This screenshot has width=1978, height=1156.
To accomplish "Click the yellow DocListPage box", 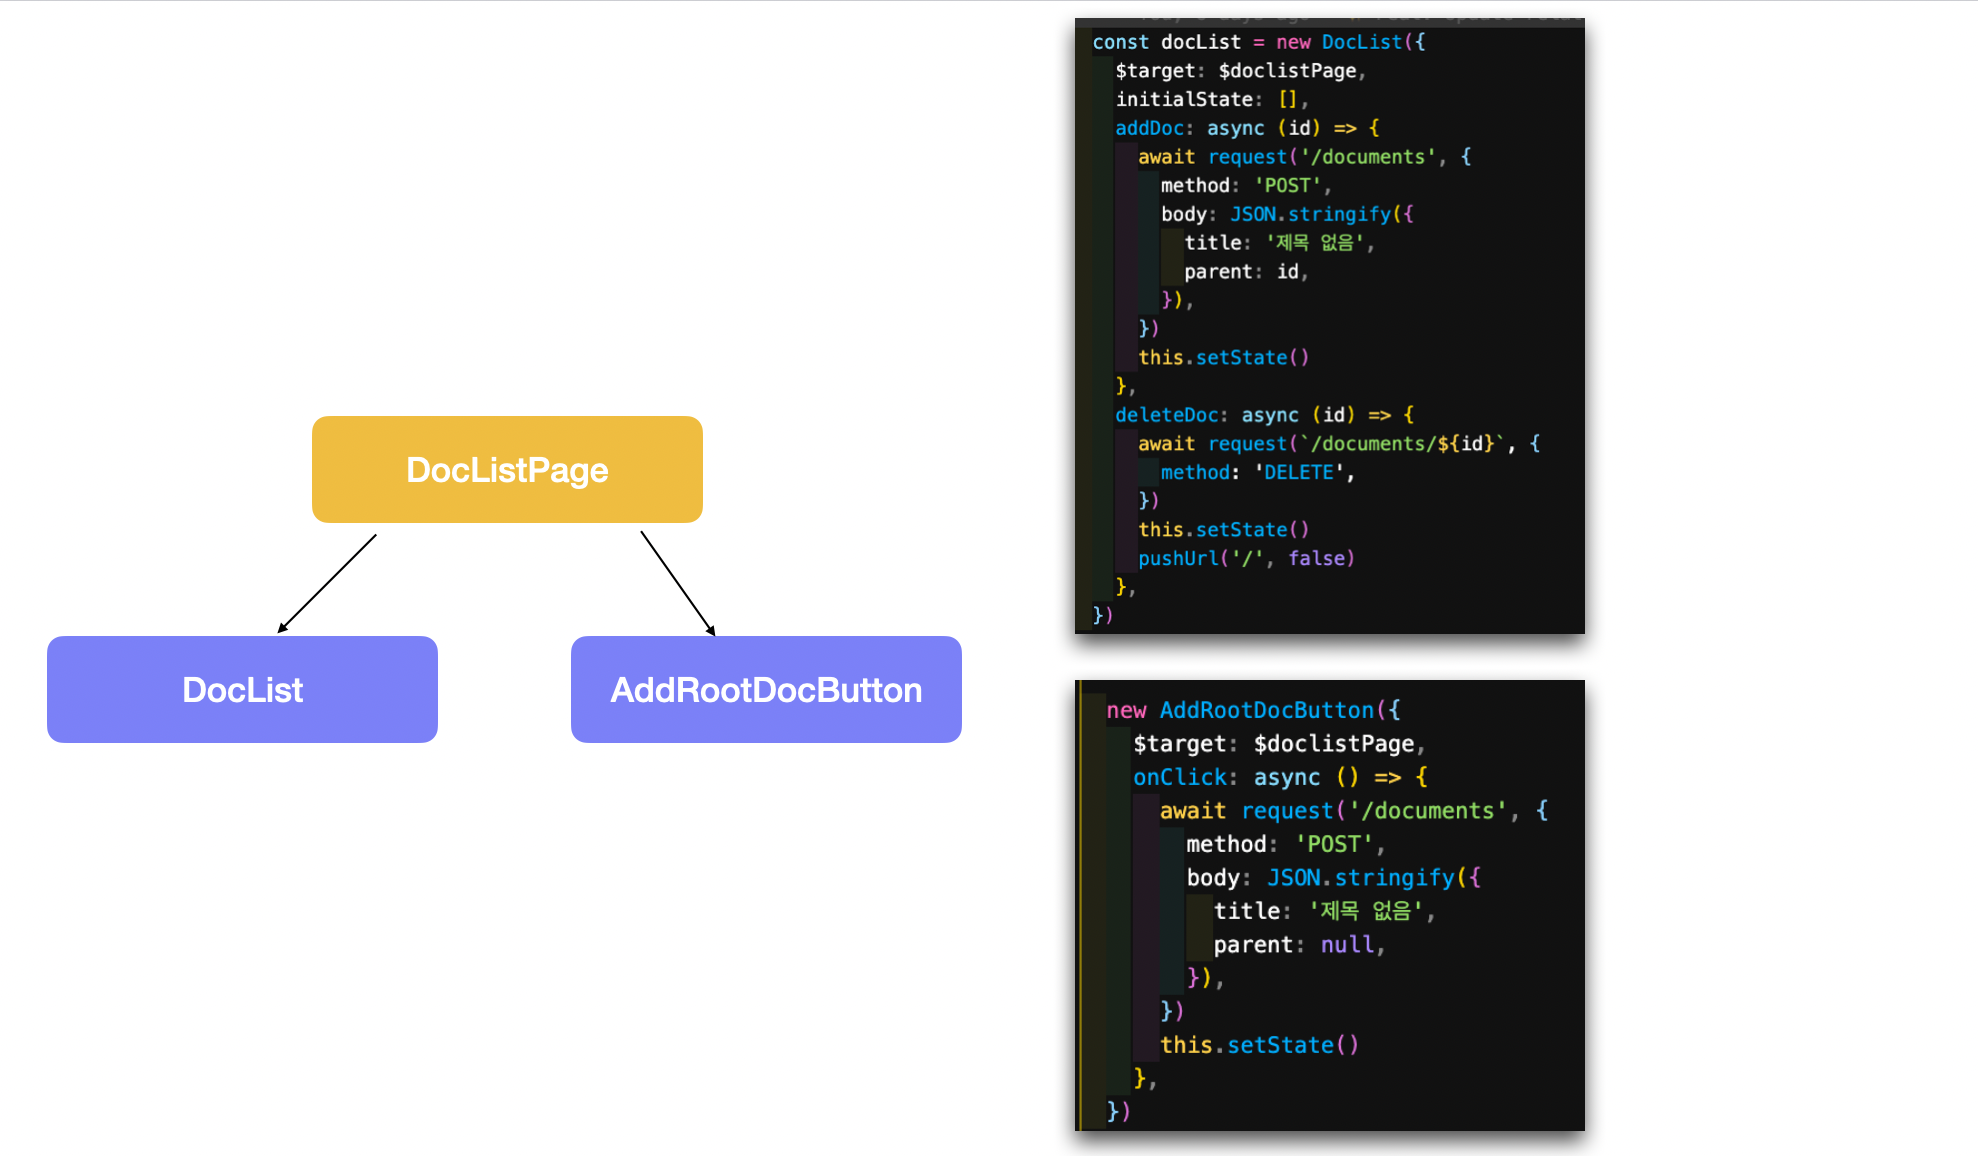I will click(x=507, y=470).
